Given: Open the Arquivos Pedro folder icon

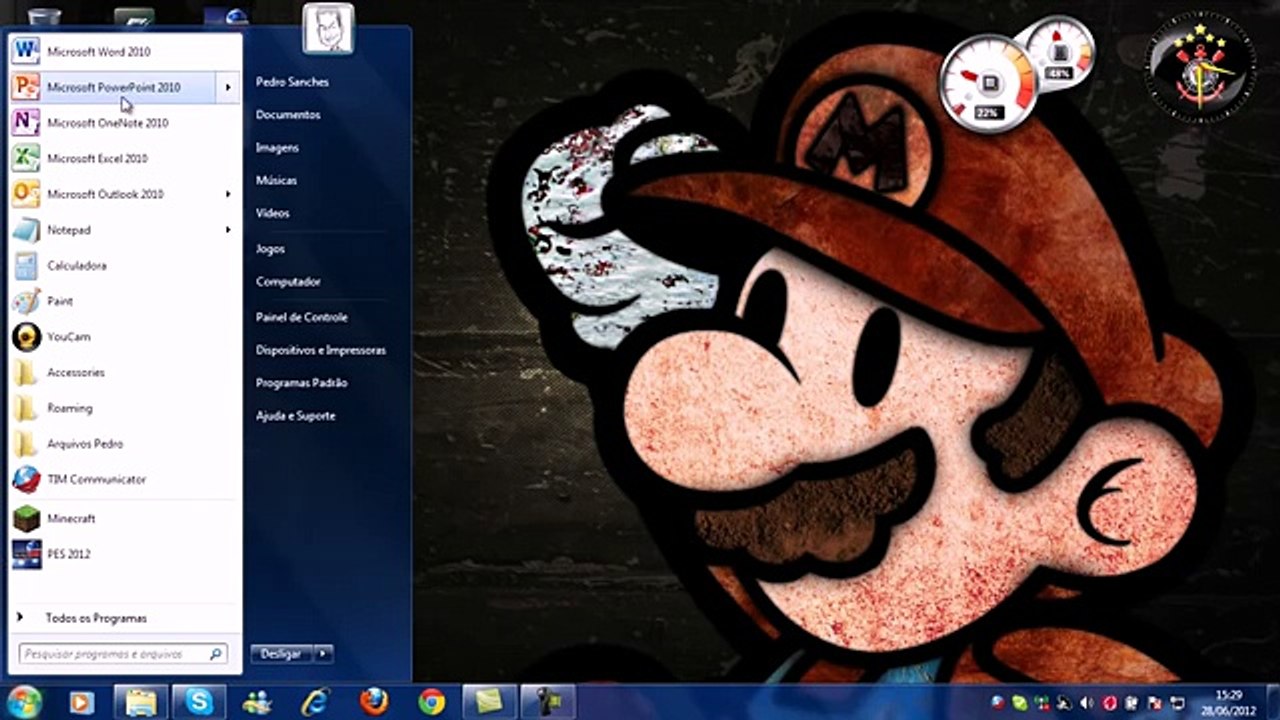Looking at the screenshot, I should point(26,444).
